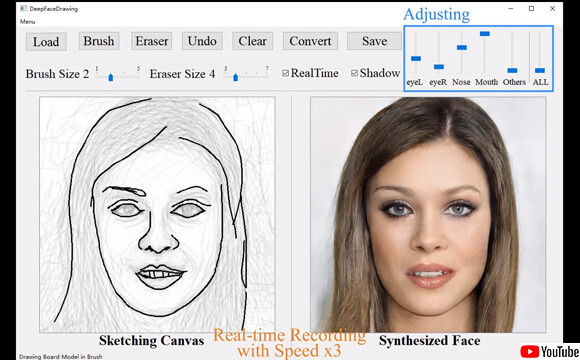
Task: Click the 'Sketching Canvas' caption
Action: 151,340
